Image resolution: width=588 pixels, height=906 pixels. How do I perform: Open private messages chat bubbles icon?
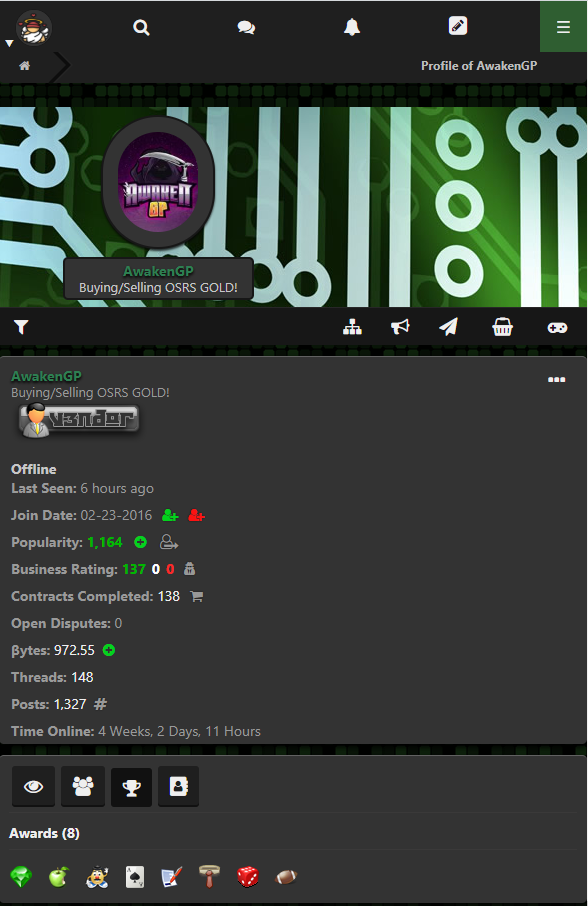click(x=246, y=27)
